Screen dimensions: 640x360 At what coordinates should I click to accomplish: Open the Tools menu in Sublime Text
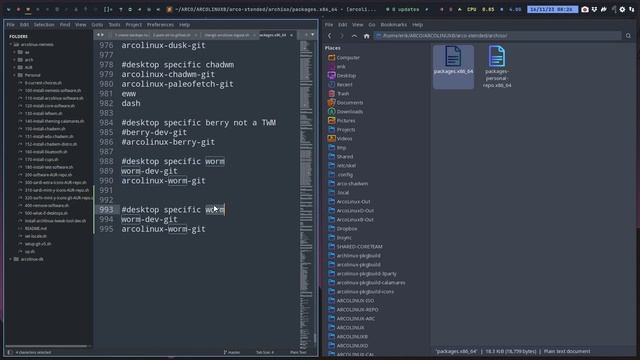114,25
